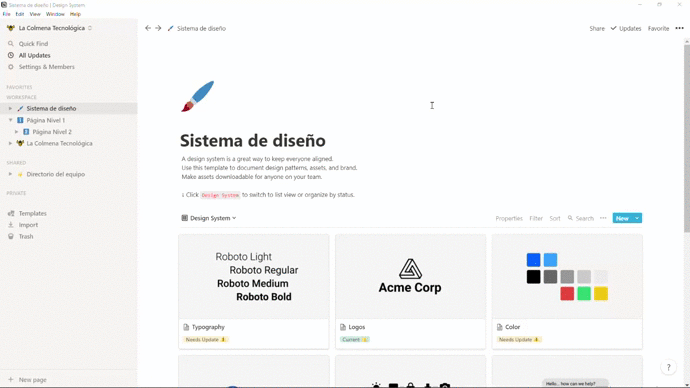The width and height of the screenshot is (690, 388).
Task: Open the Design System view dropdown
Action: tap(209, 218)
